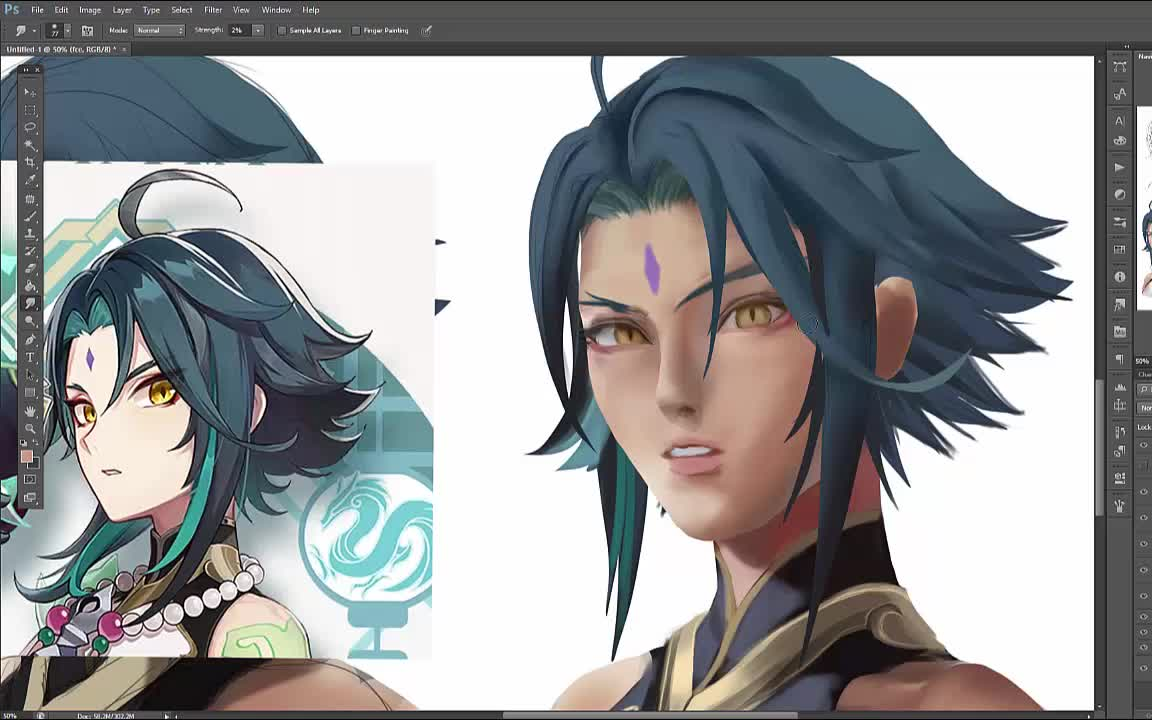Toggle Quick Mask mode
1152x720 pixels.
pos(30,480)
